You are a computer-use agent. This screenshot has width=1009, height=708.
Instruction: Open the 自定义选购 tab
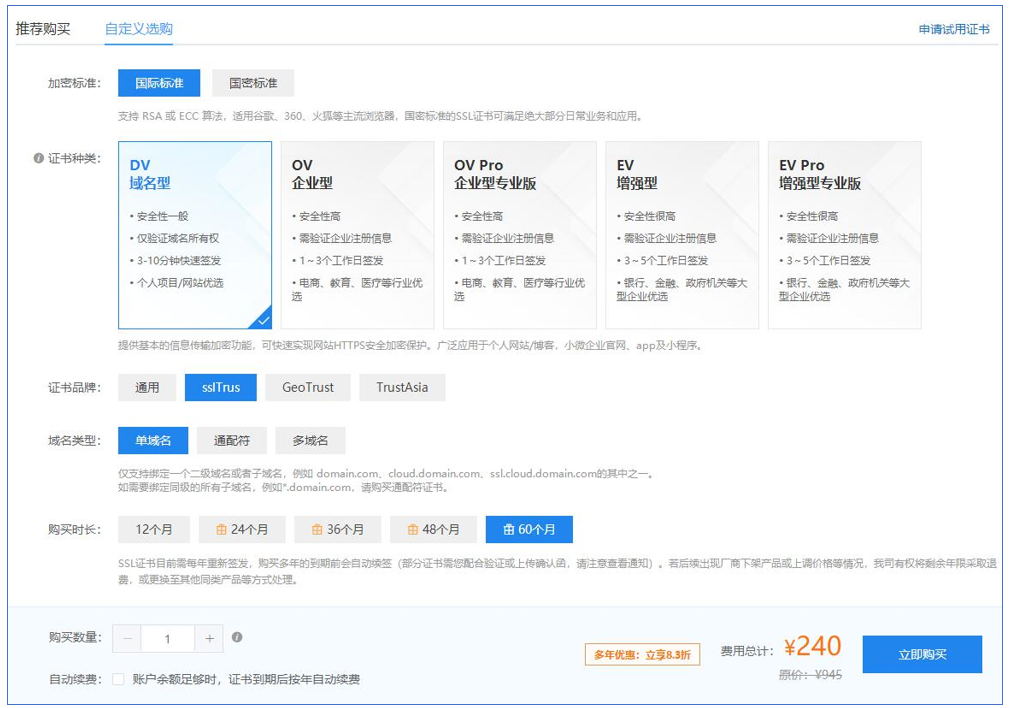(x=139, y=29)
